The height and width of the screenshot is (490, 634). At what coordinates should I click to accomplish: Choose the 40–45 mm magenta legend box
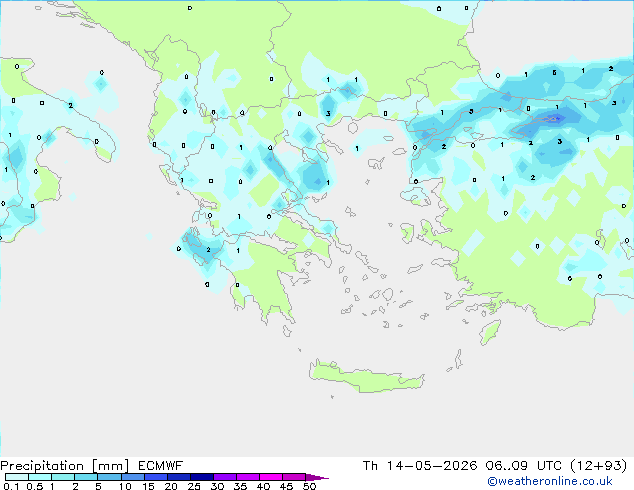click(271, 477)
